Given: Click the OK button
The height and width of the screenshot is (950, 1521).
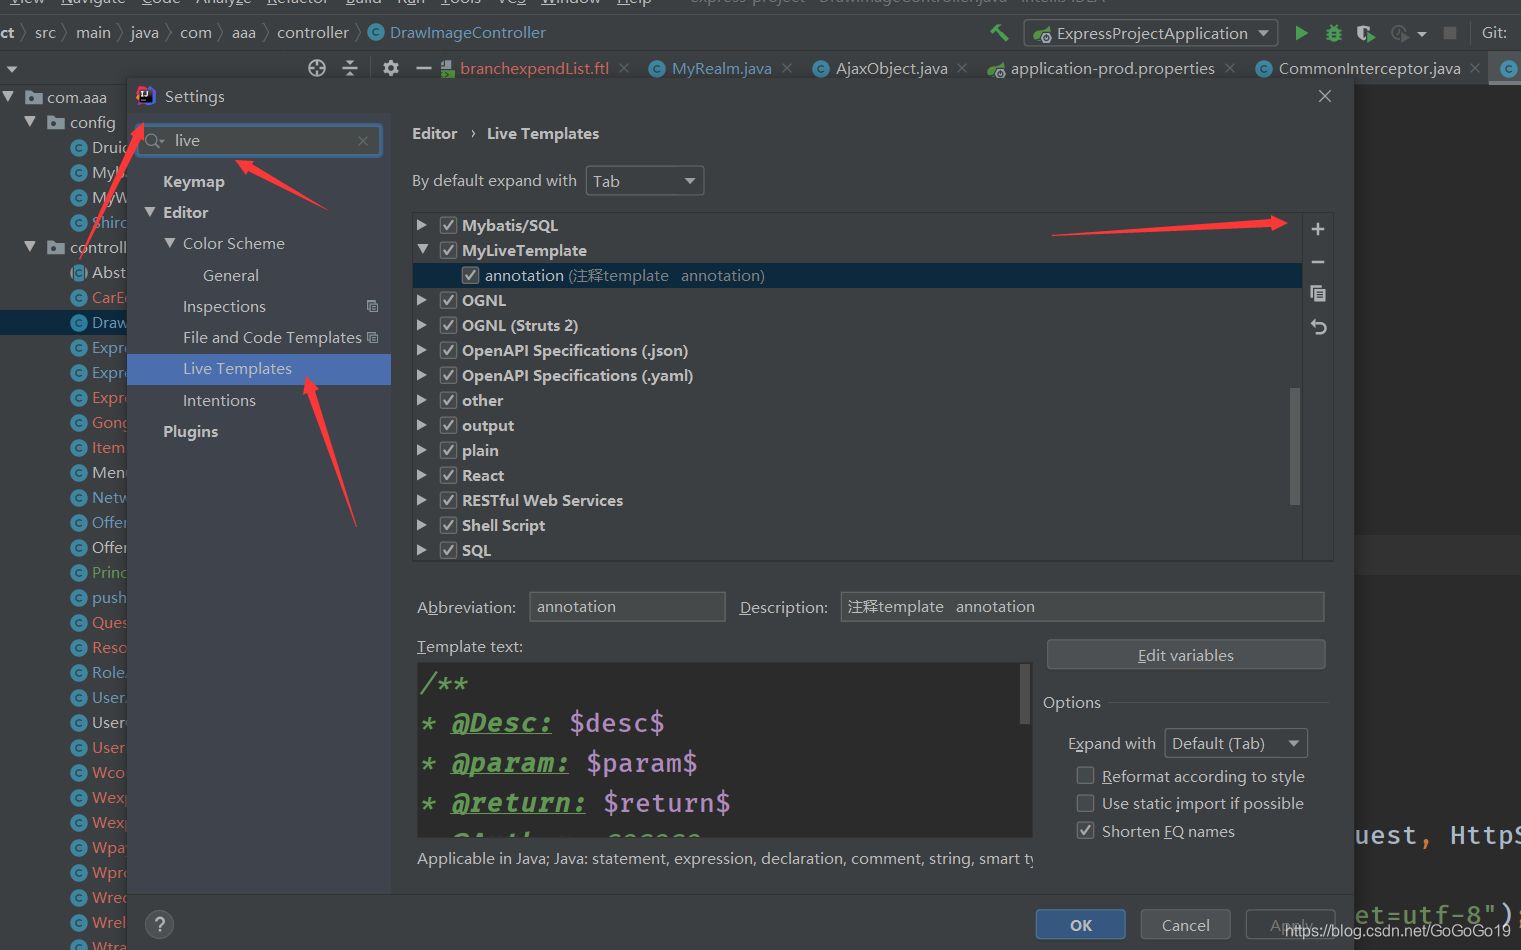Looking at the screenshot, I should click(x=1081, y=925).
